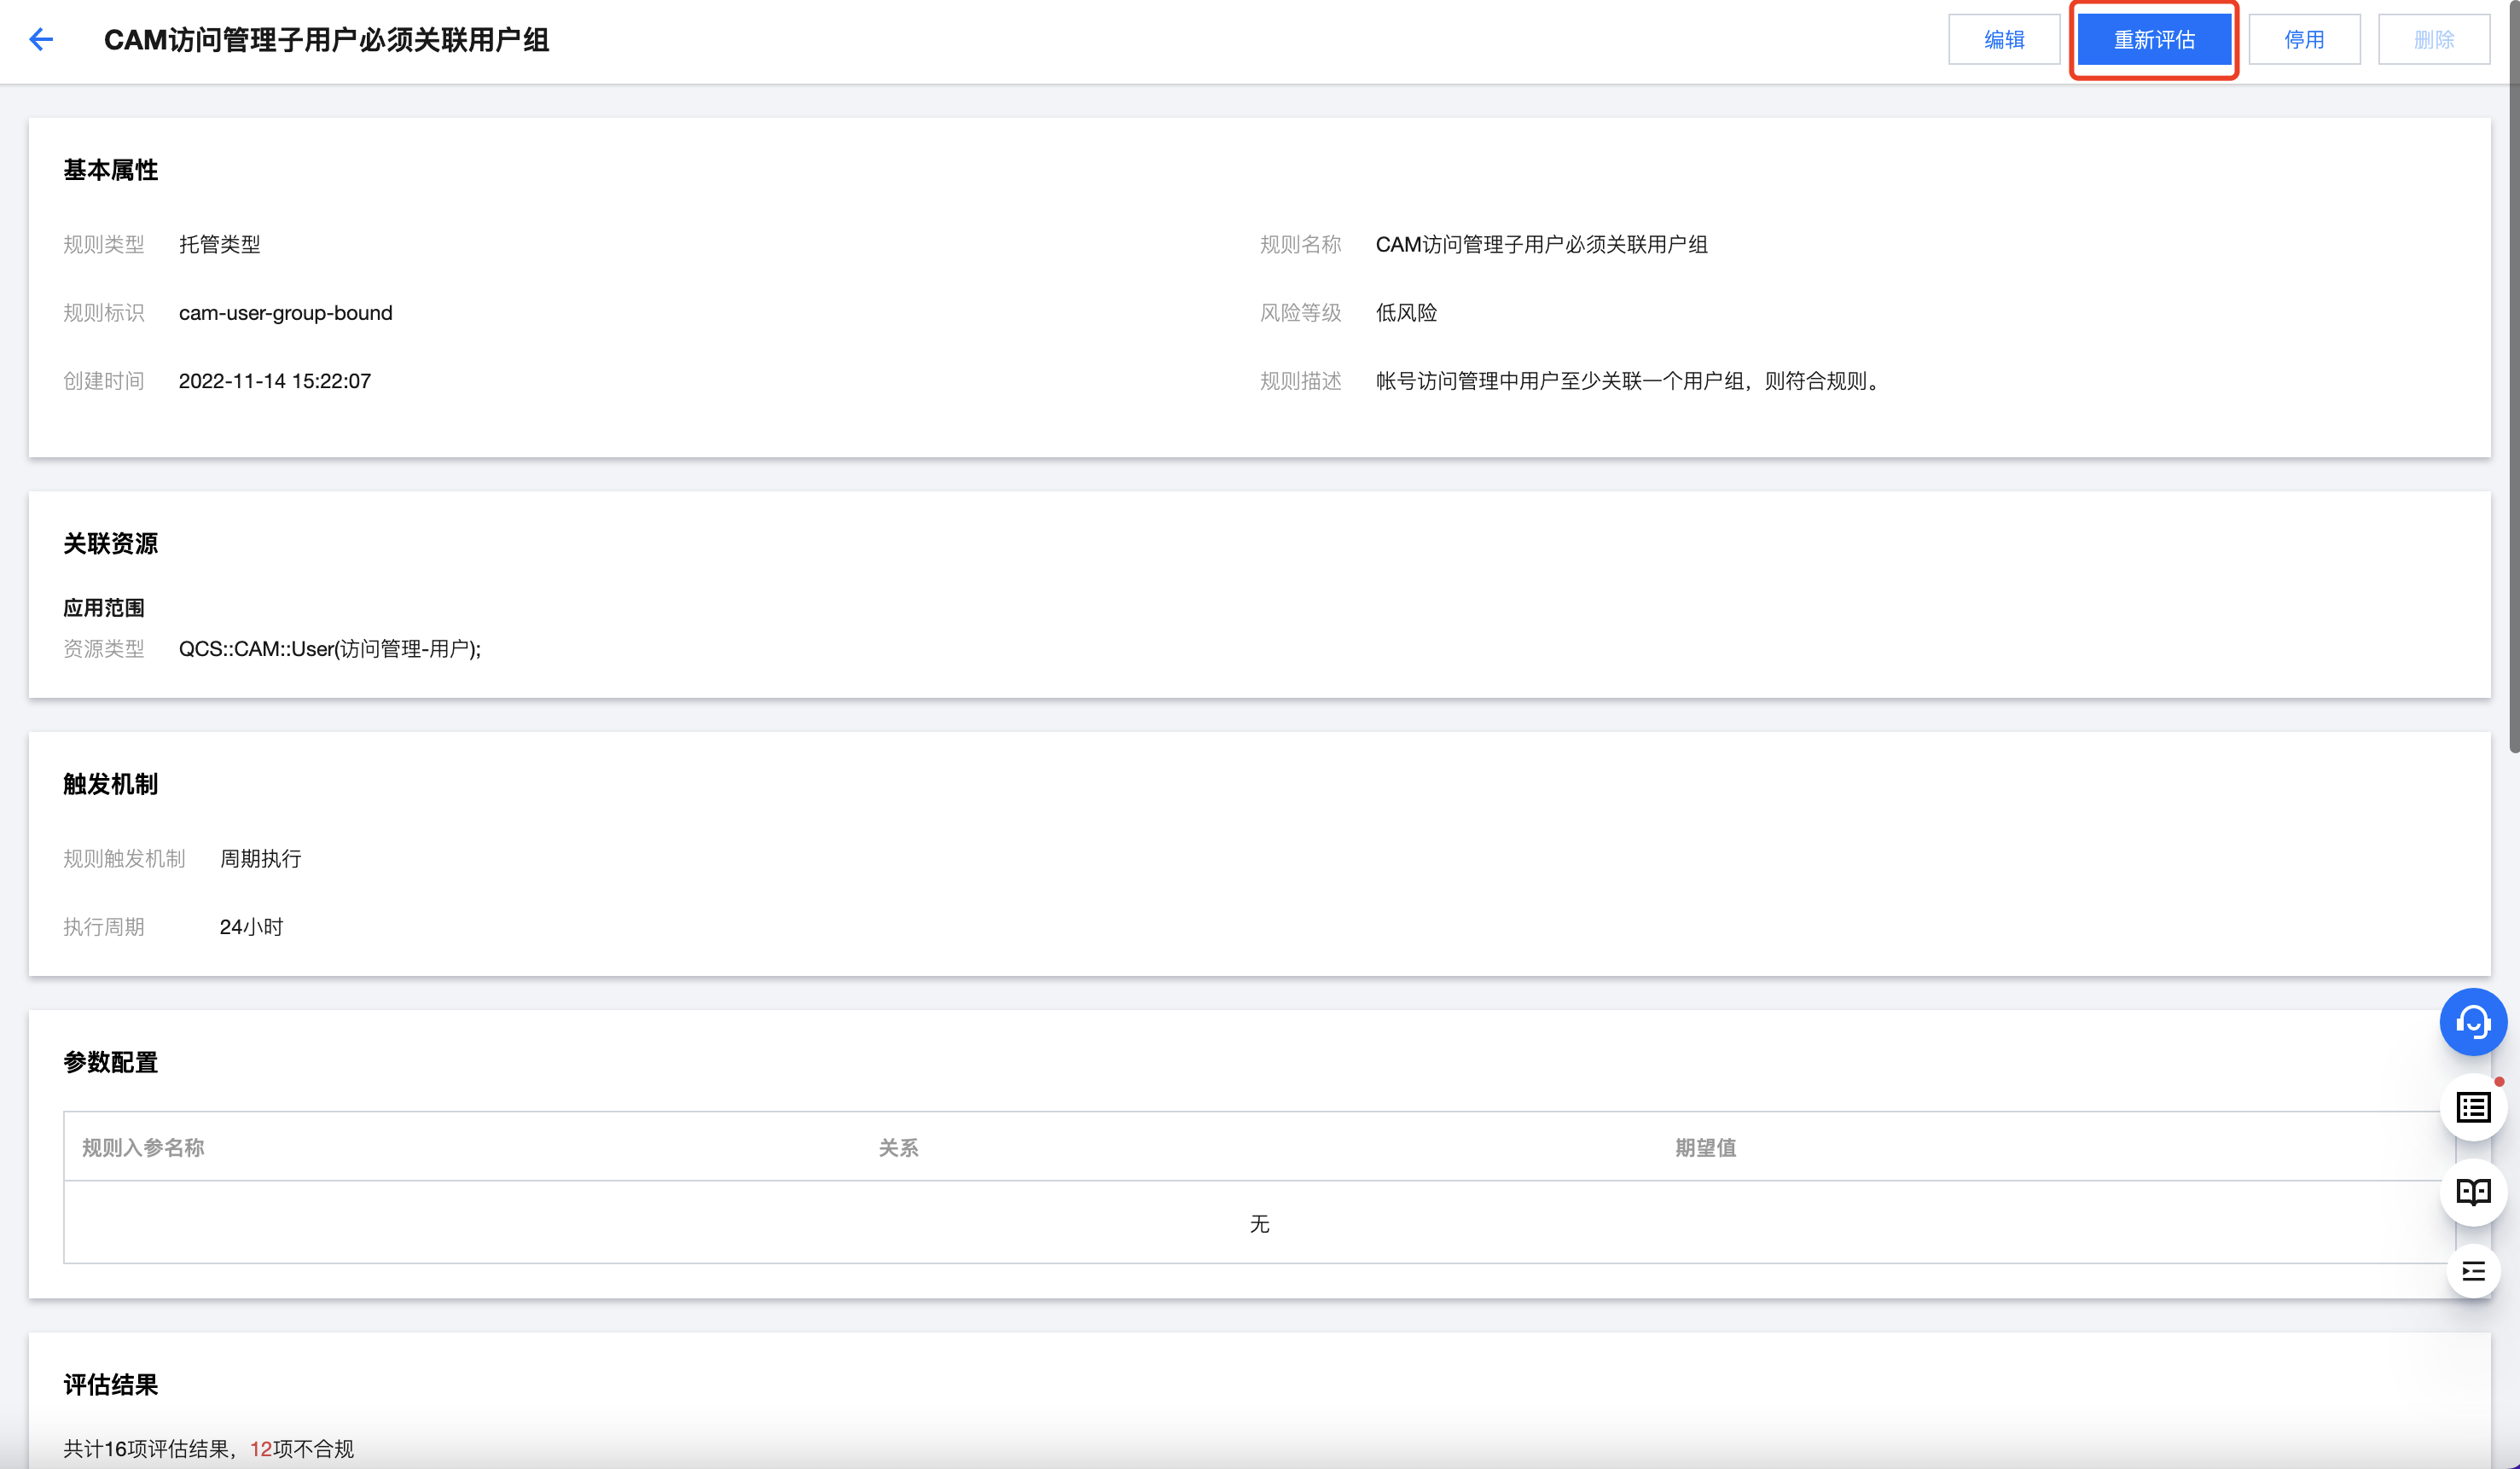Click the 规则入参名称 column header
Screen dimensions: 2520x1469
[x=143, y=1147]
